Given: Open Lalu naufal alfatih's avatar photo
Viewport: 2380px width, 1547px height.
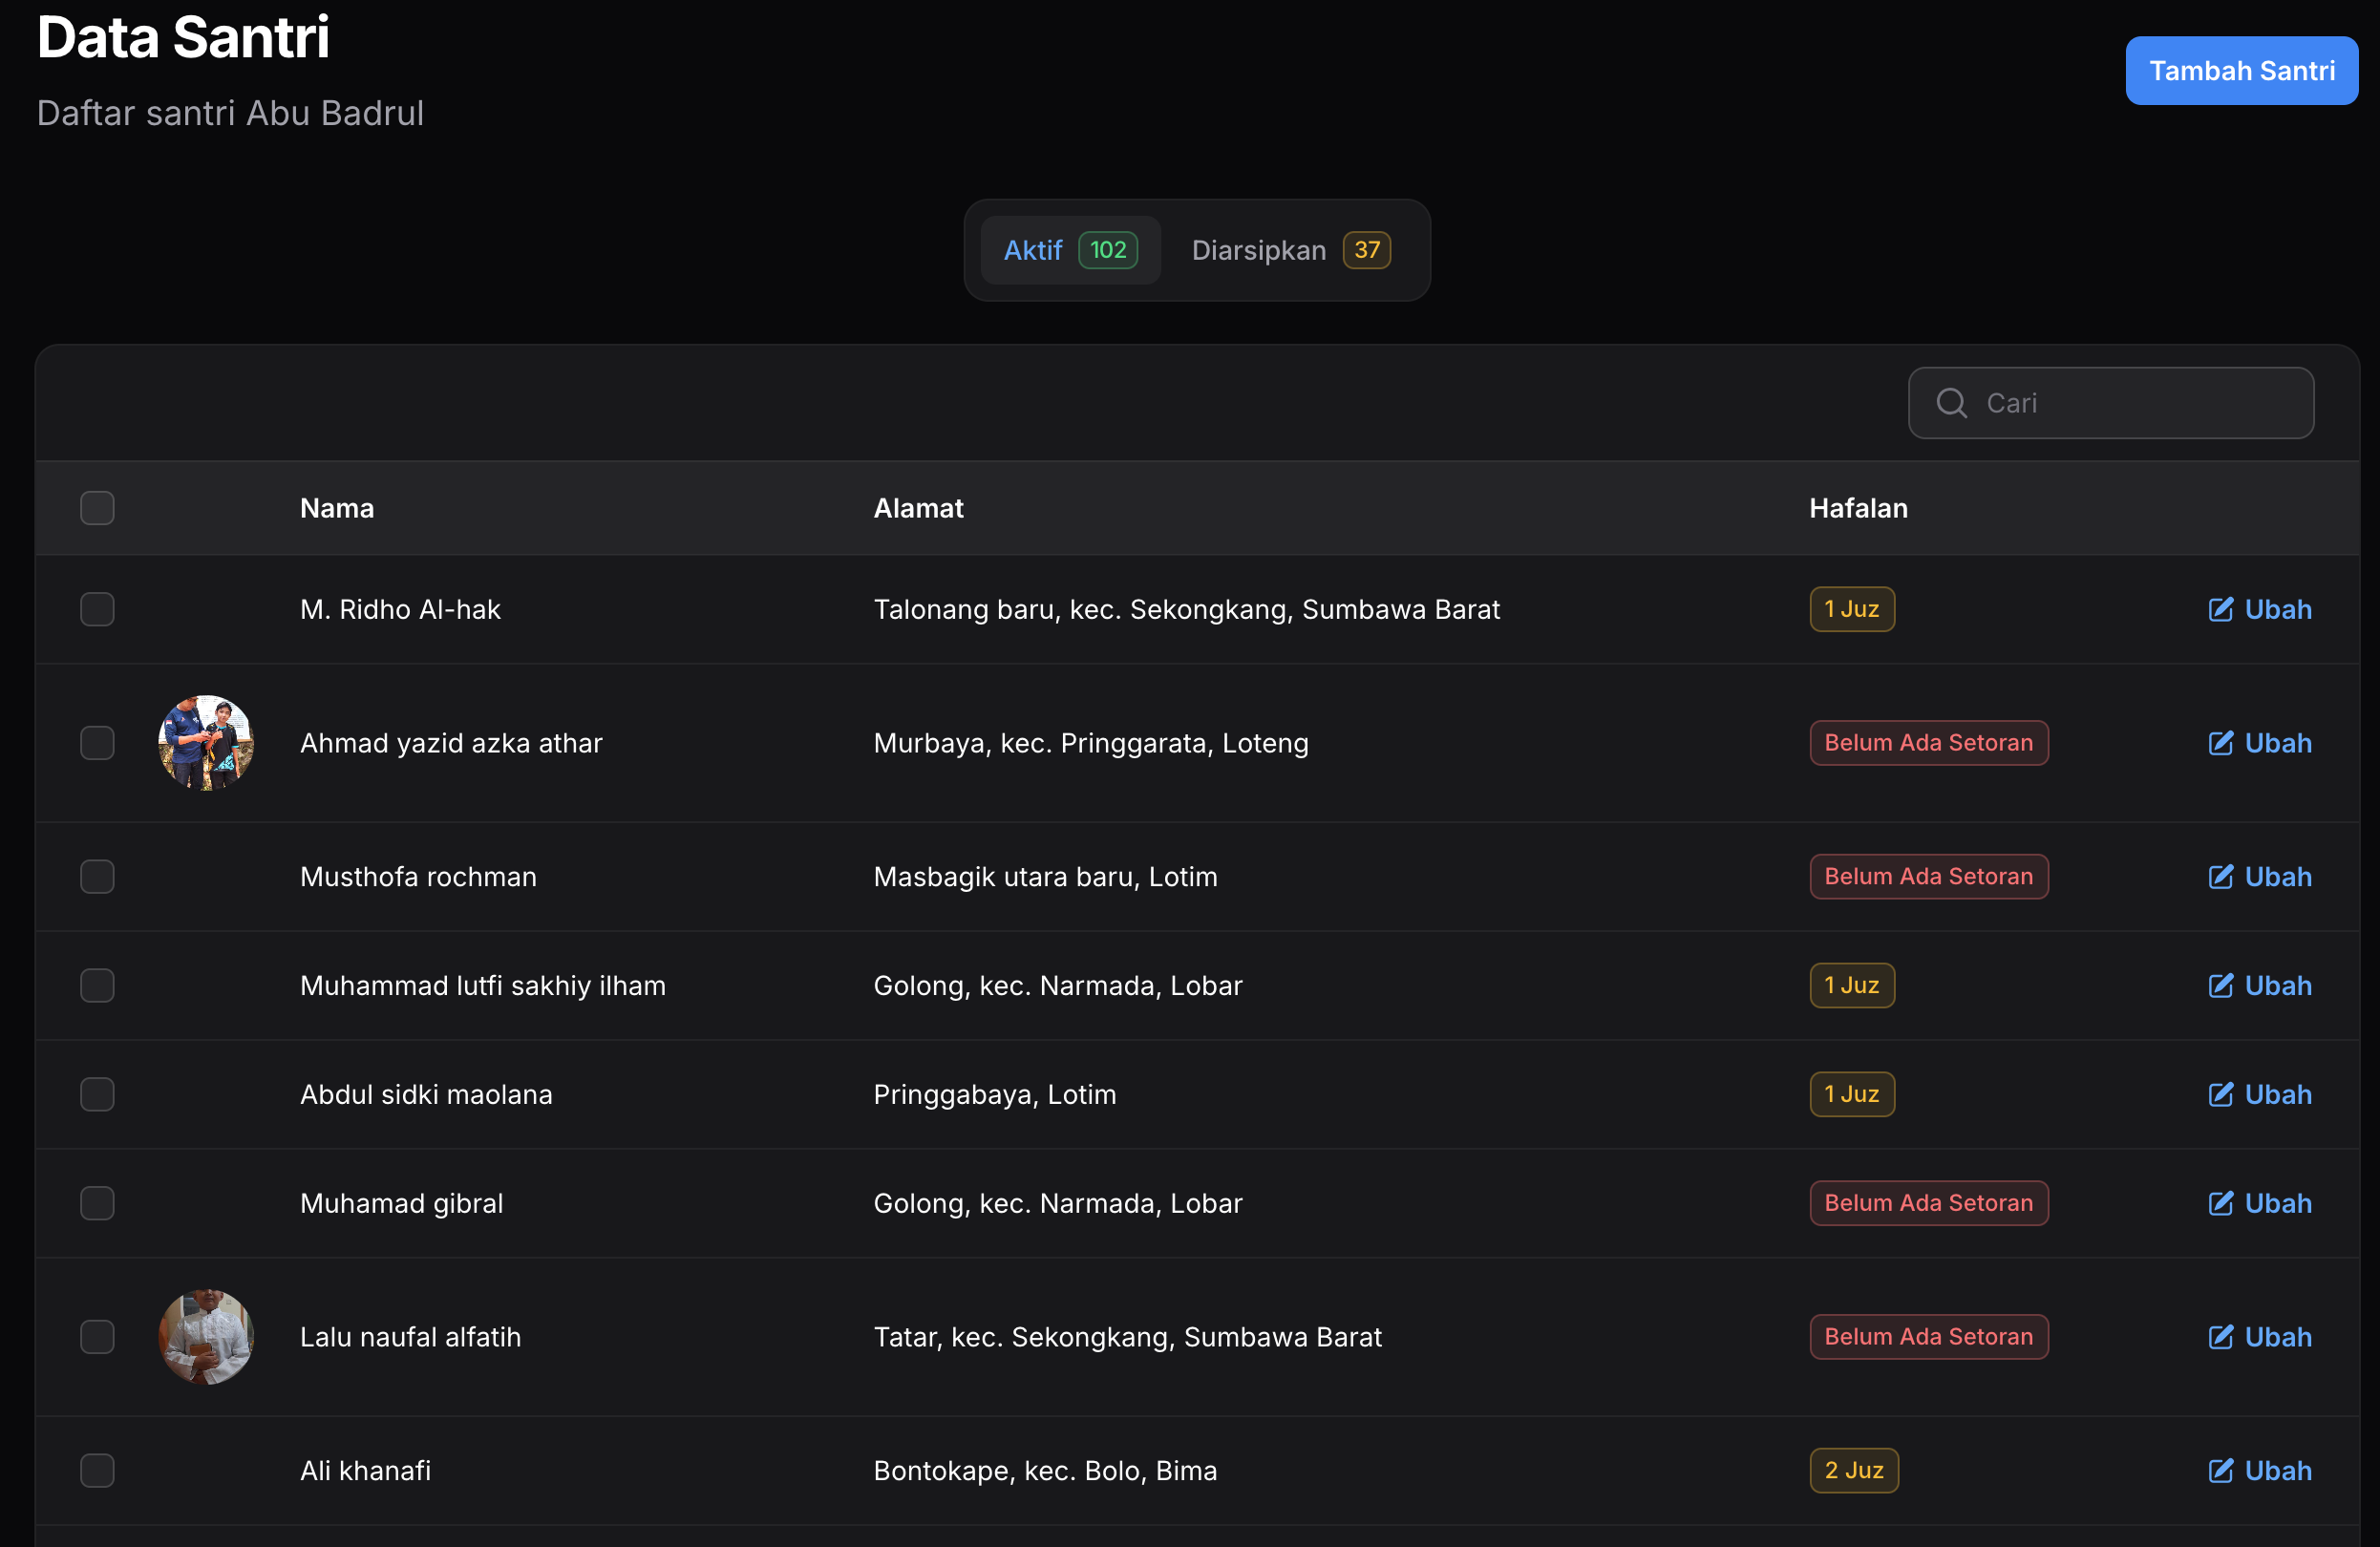Looking at the screenshot, I should pos(206,1337).
